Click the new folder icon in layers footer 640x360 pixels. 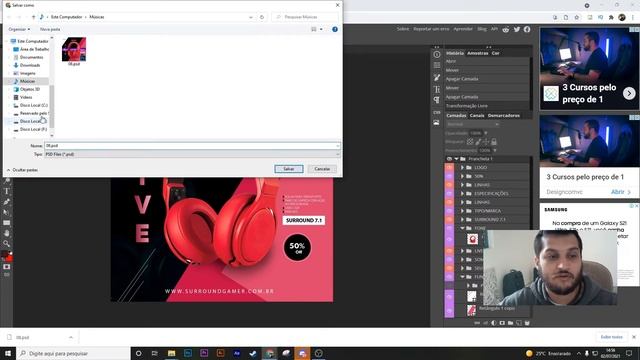(x=510, y=323)
